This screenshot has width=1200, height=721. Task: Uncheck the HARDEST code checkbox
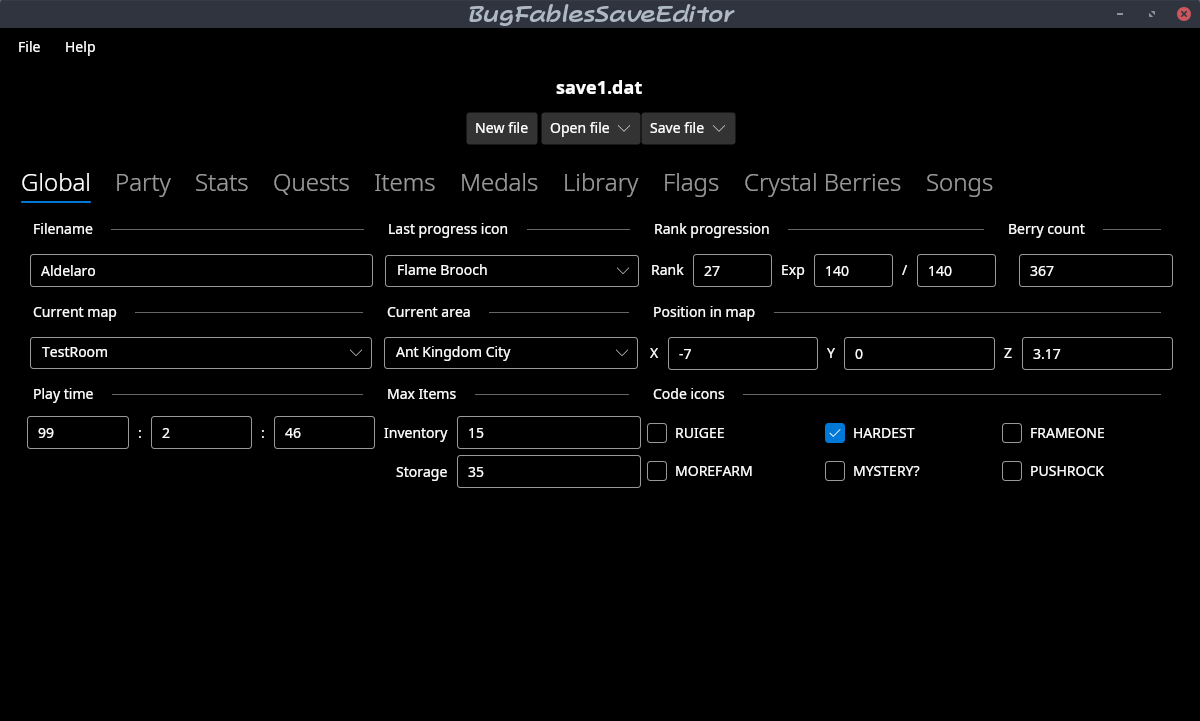(x=835, y=433)
